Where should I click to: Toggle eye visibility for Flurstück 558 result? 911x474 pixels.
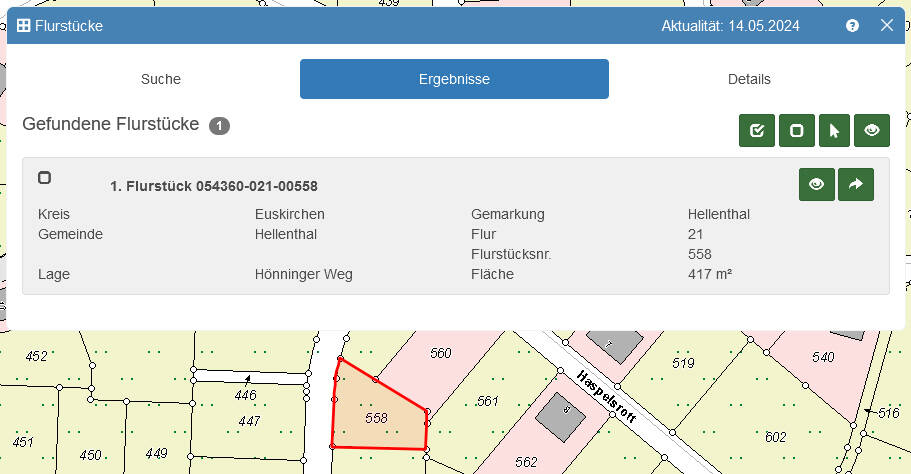817,184
